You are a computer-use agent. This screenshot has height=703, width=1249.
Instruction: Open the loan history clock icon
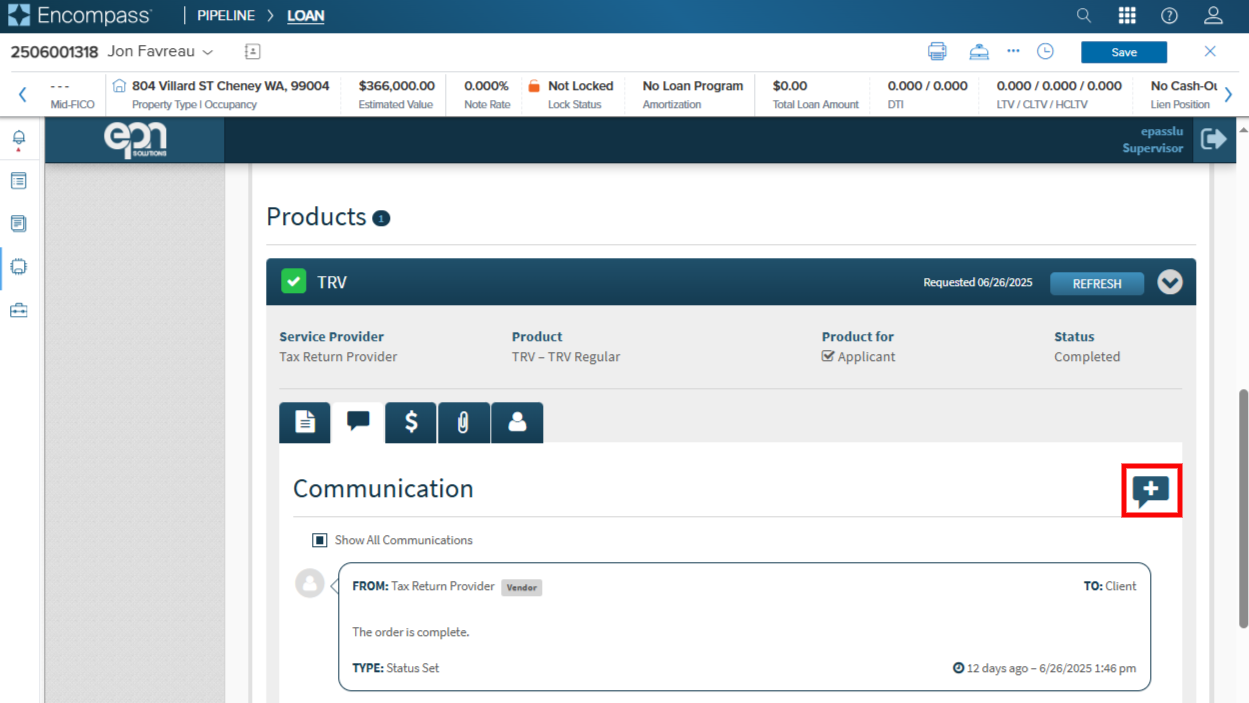pyautogui.click(x=1045, y=51)
